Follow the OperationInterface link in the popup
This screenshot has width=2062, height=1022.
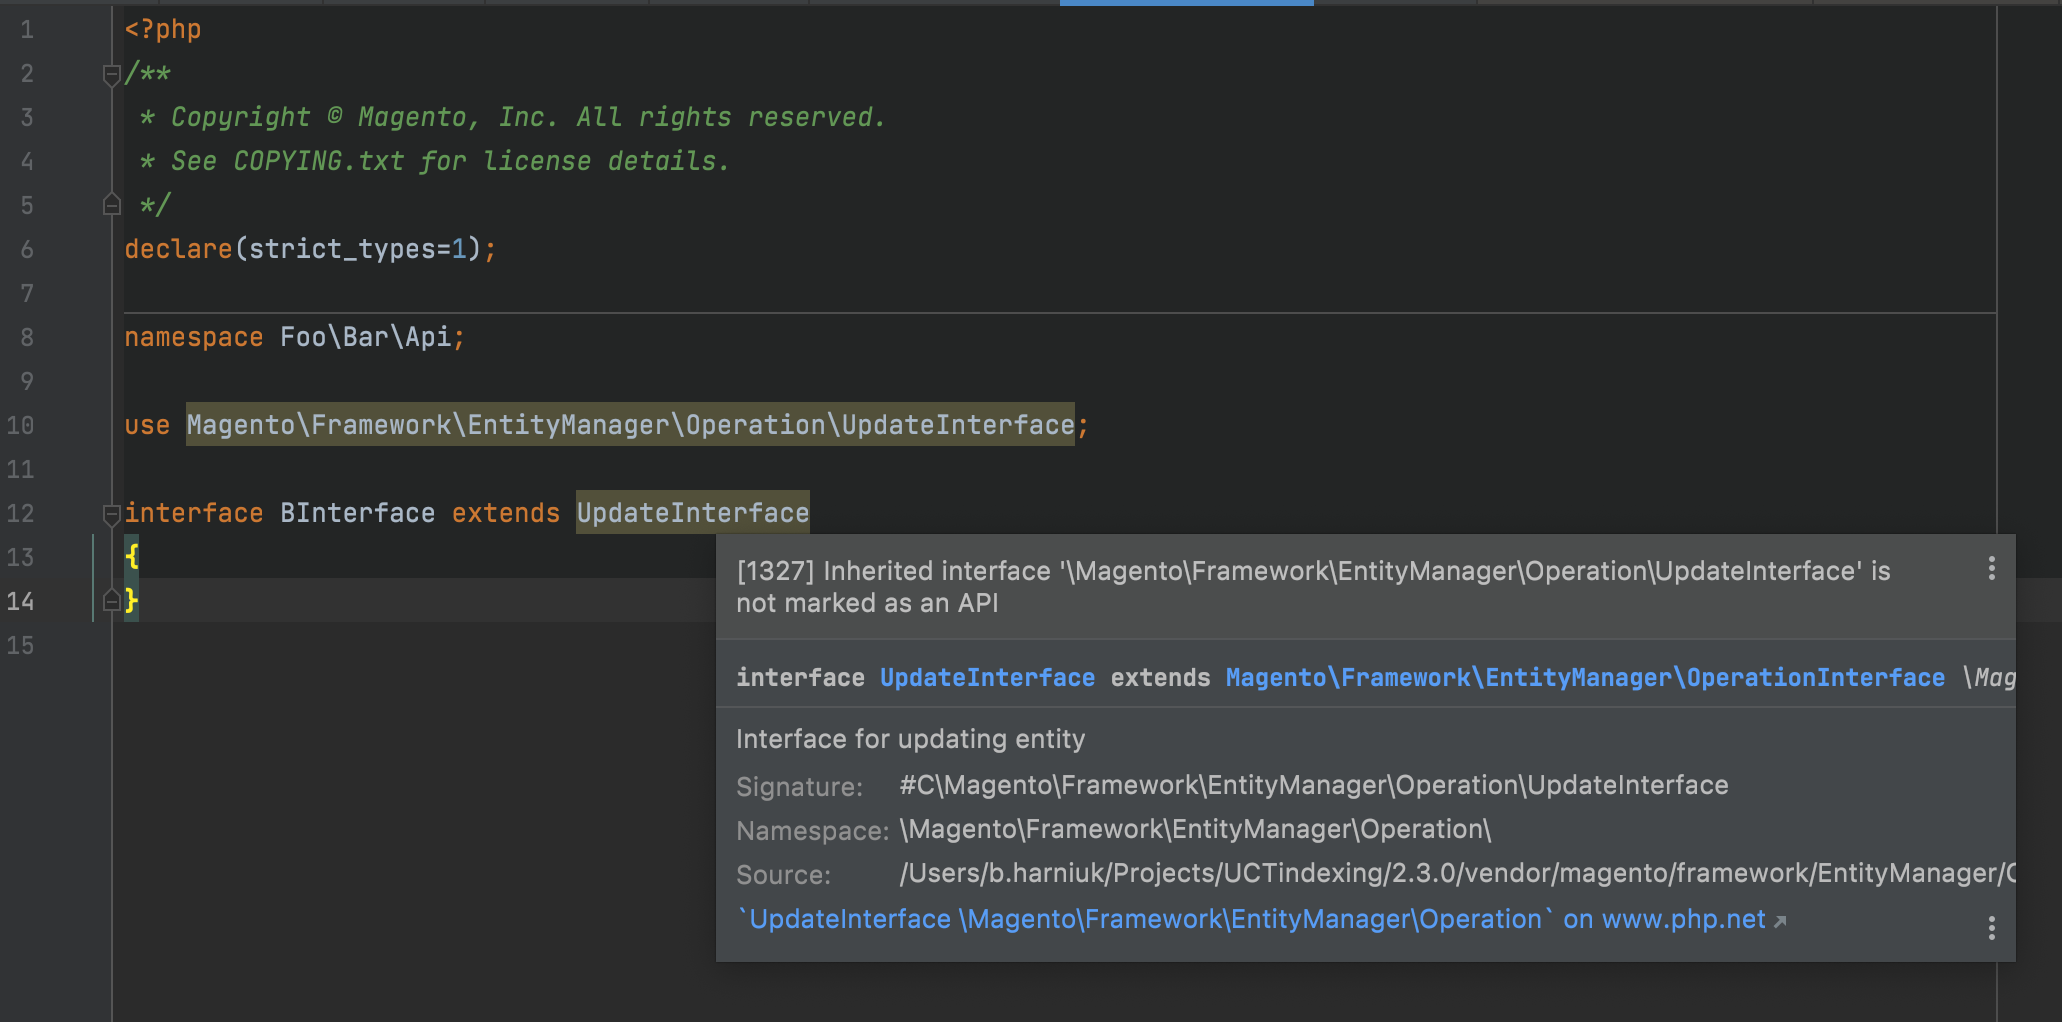coord(1585,678)
